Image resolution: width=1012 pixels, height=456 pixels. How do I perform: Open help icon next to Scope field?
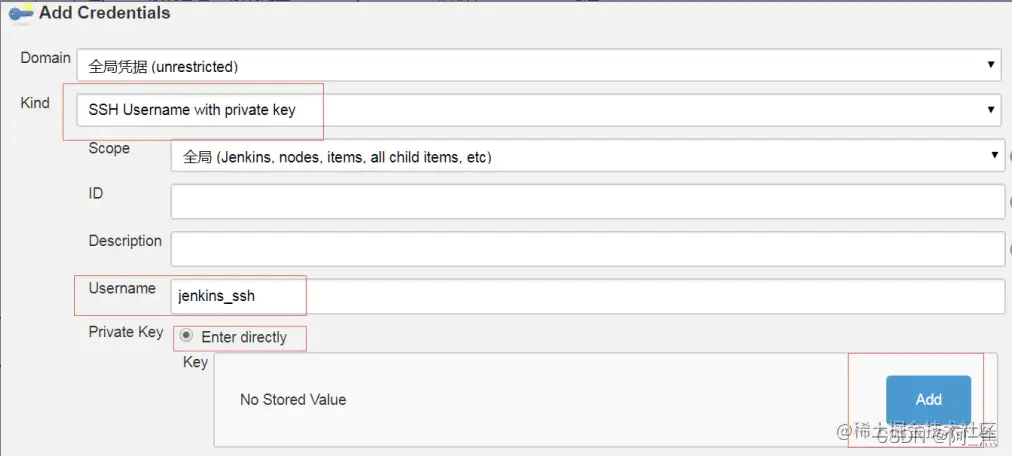click(x=1009, y=156)
